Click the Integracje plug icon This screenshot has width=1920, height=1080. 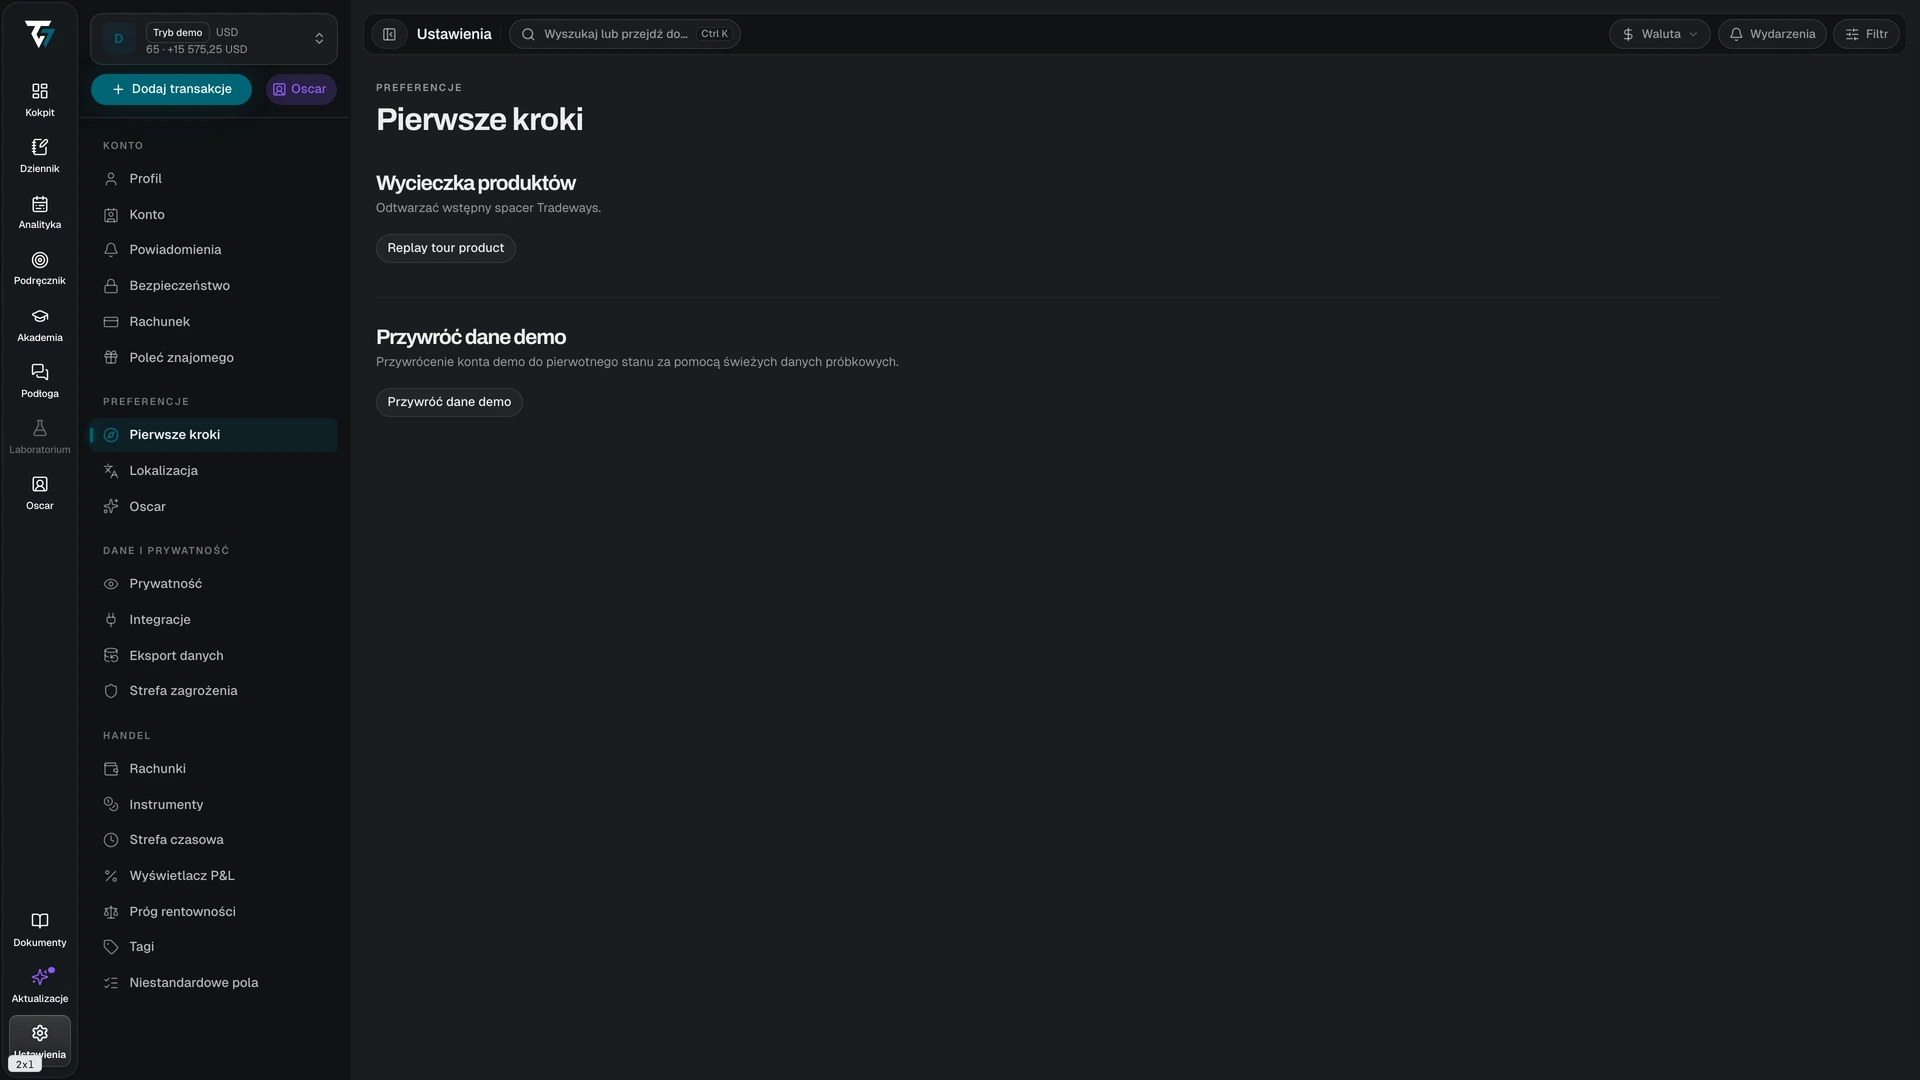tap(111, 620)
